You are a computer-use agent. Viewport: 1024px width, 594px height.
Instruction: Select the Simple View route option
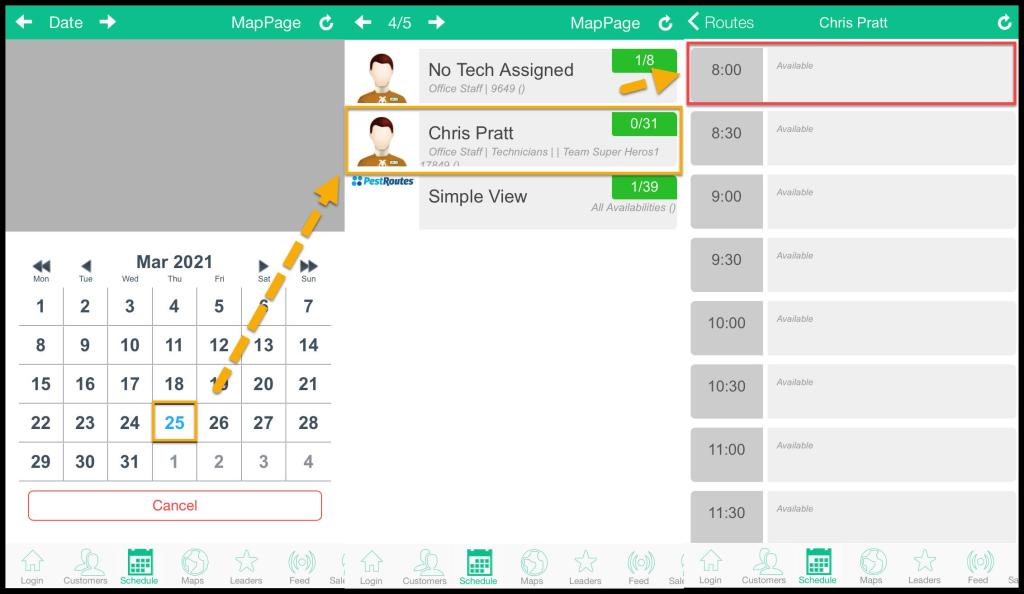pyautogui.click(x=514, y=198)
